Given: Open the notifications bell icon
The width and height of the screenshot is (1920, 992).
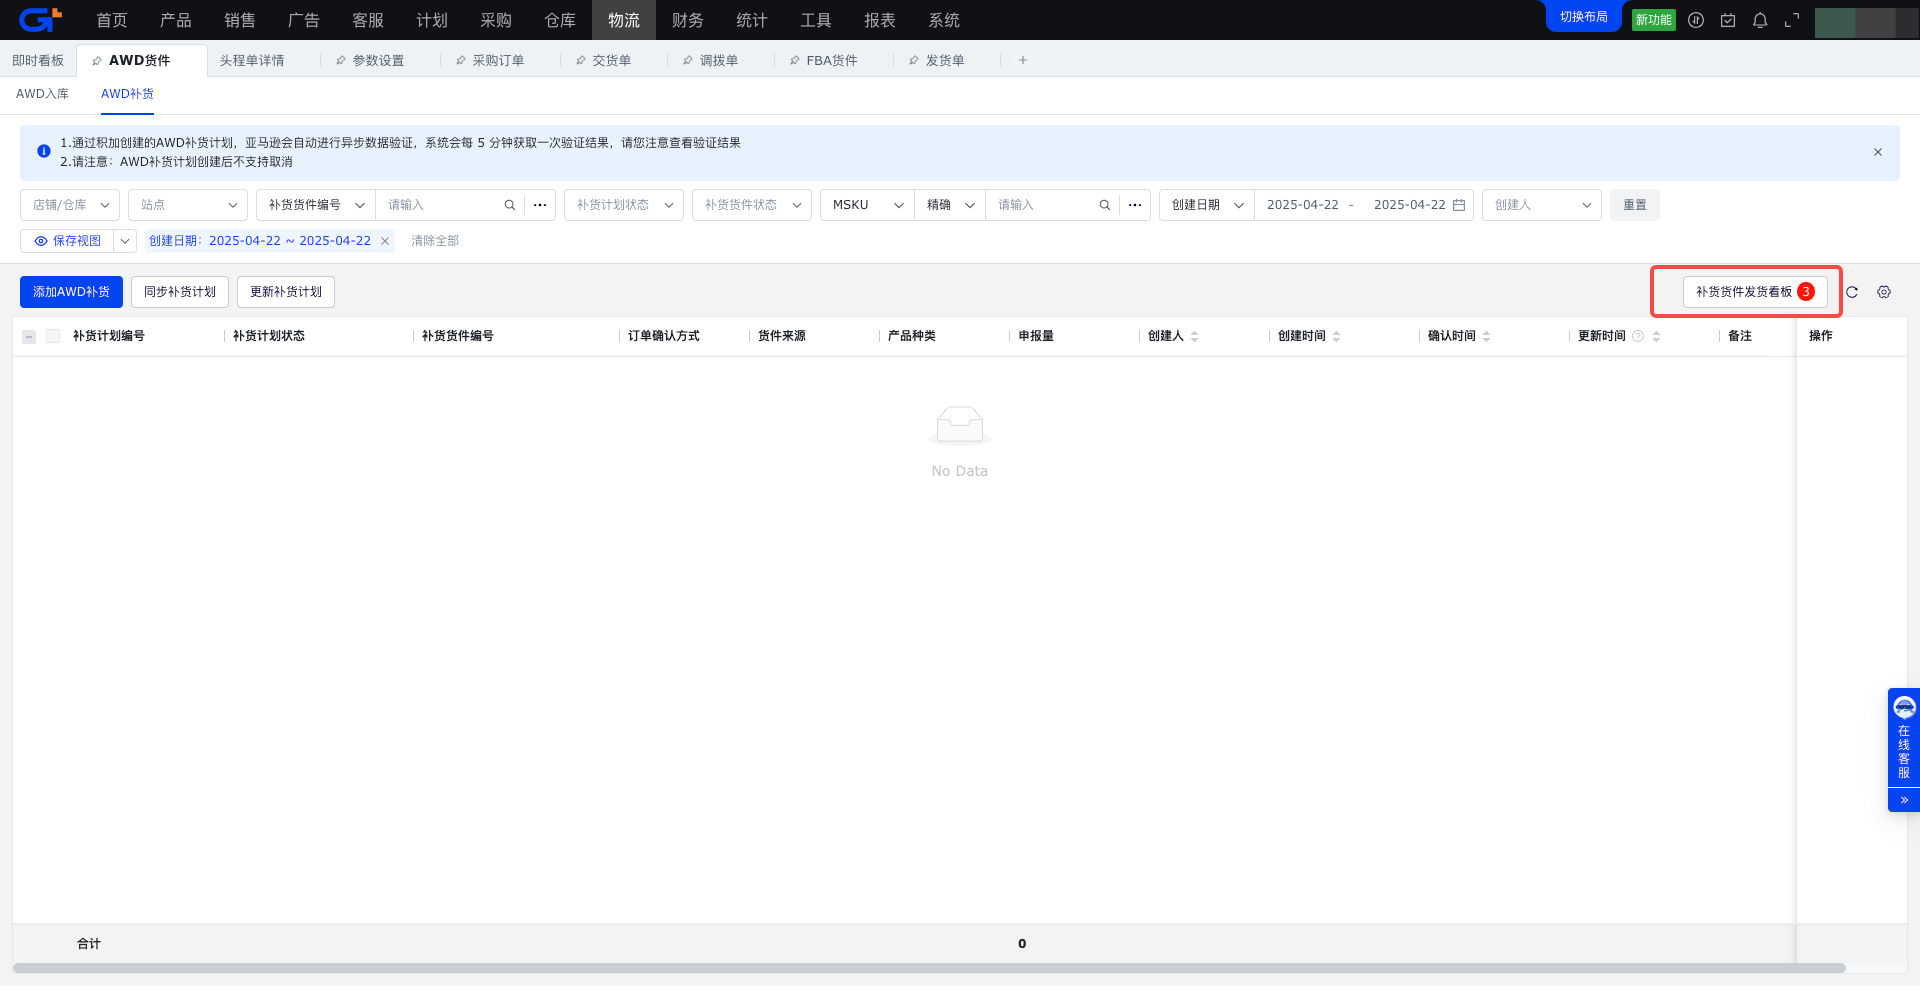Looking at the screenshot, I should click(1760, 20).
